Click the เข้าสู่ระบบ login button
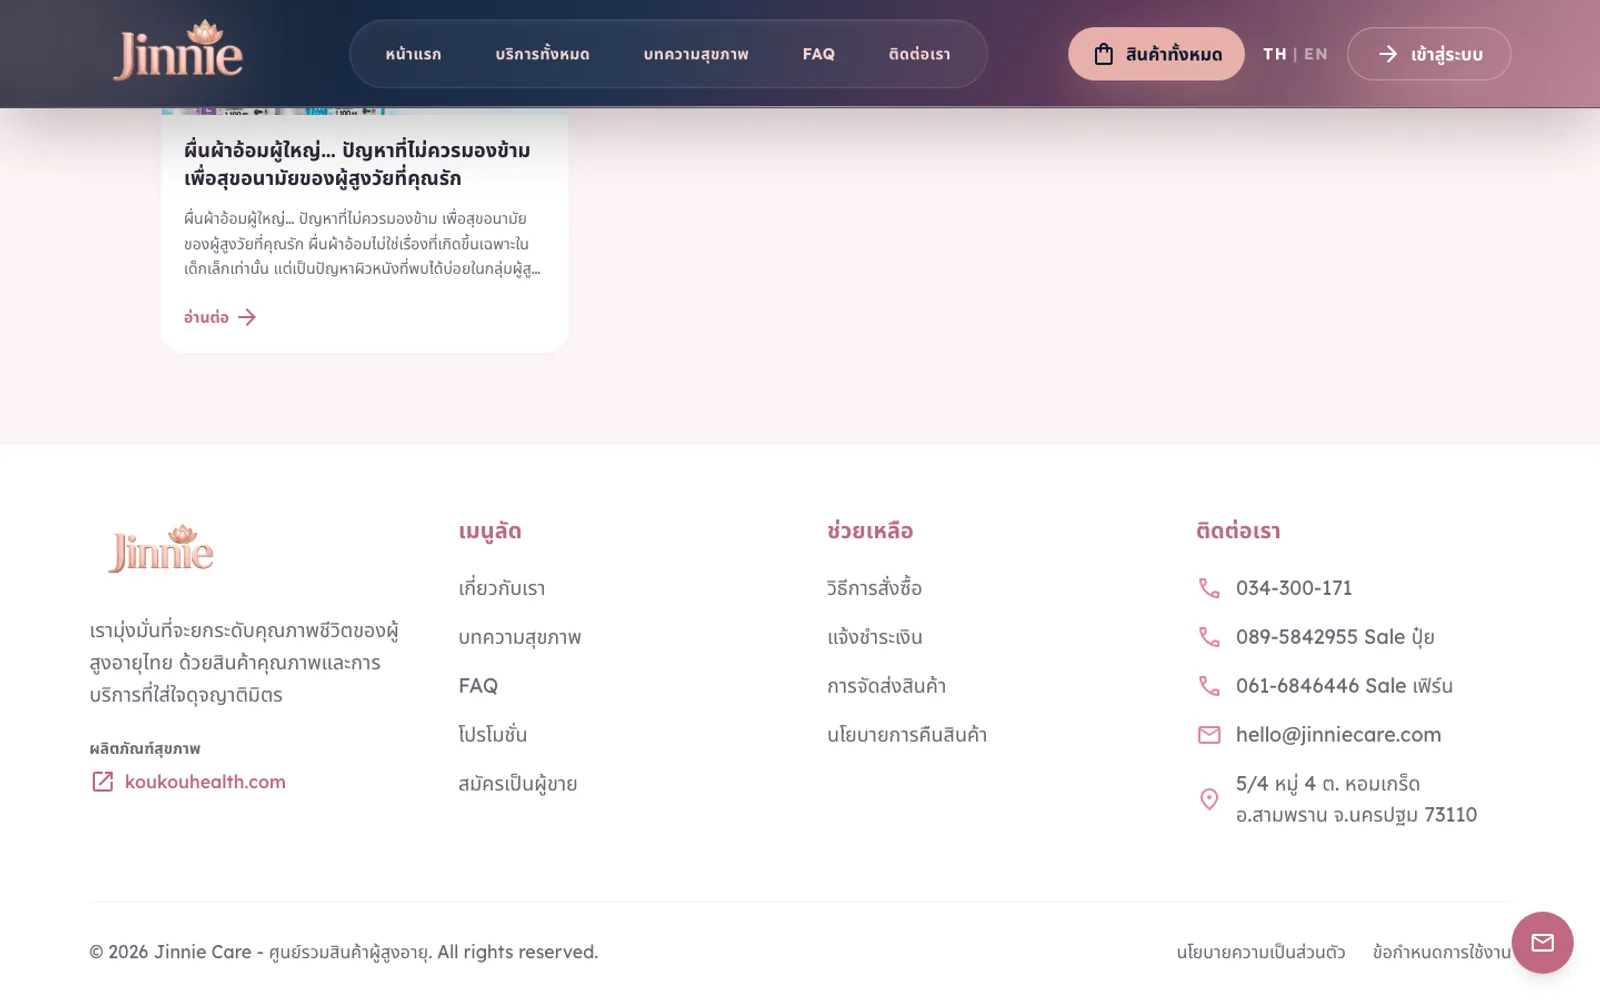The image size is (1600, 1000). click(1428, 54)
